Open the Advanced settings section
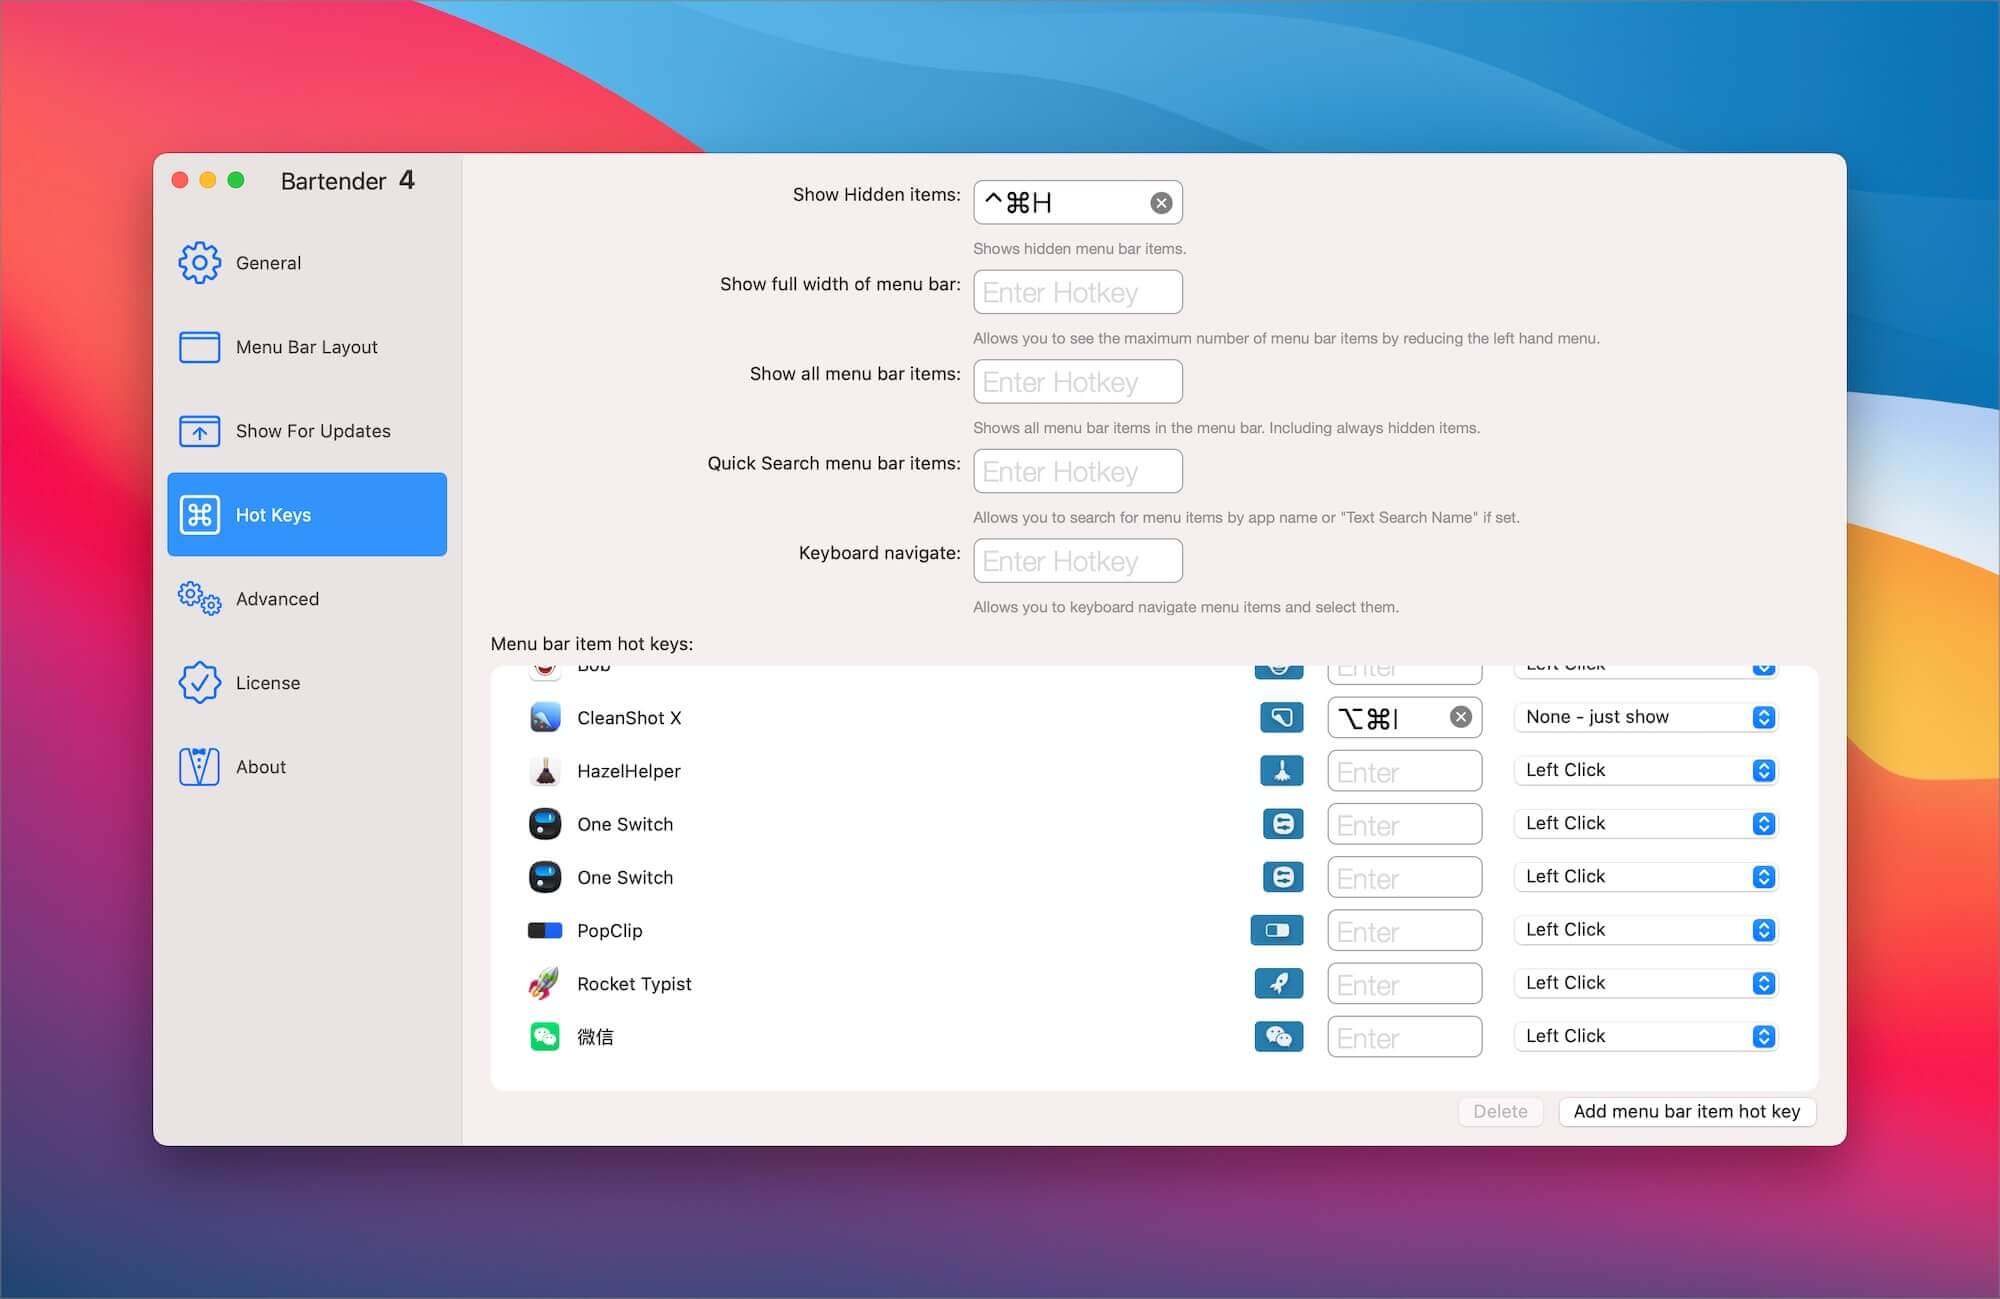The image size is (2000, 1299). coord(306,599)
